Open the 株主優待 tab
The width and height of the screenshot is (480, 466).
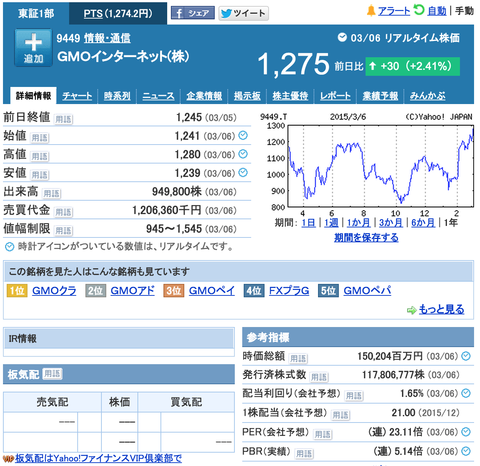(290, 96)
